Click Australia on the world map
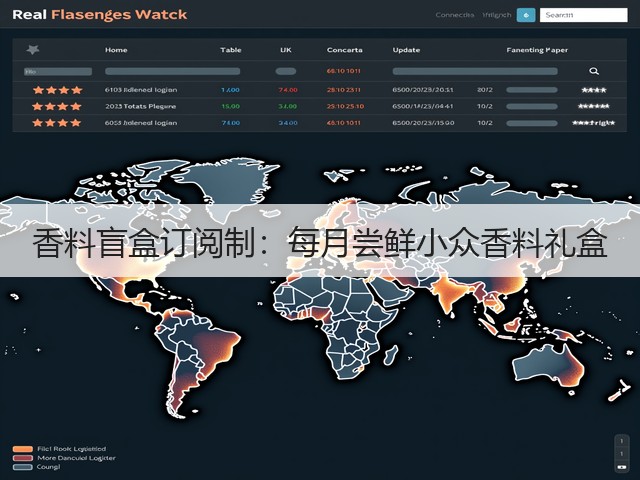The image size is (640, 480). pos(549,365)
